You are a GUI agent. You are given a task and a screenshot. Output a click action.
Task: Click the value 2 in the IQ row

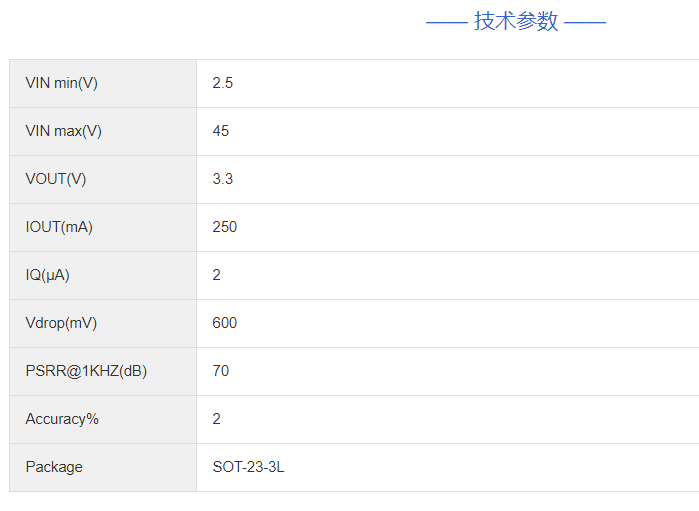(217, 275)
